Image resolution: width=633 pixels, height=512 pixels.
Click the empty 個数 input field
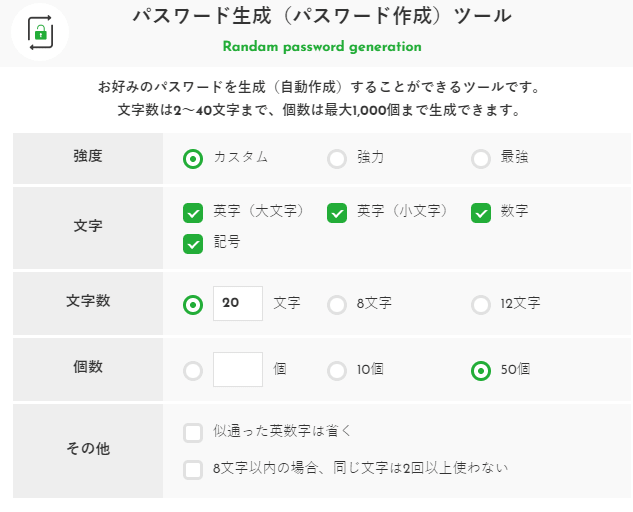[238, 369]
